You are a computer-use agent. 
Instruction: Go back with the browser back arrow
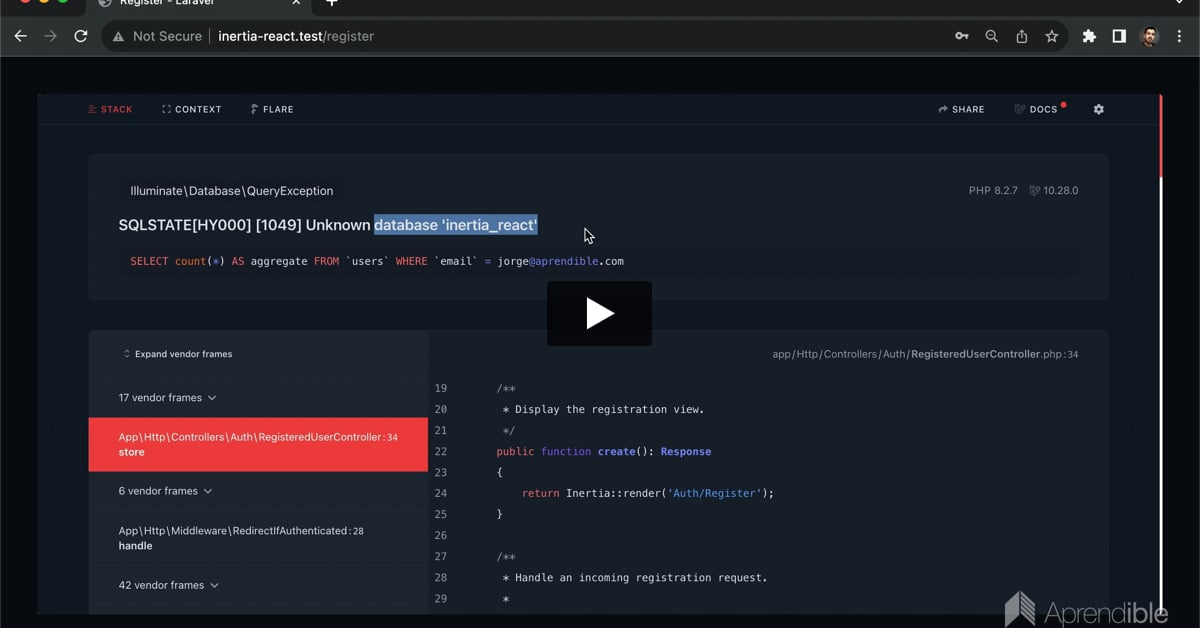pos(20,36)
